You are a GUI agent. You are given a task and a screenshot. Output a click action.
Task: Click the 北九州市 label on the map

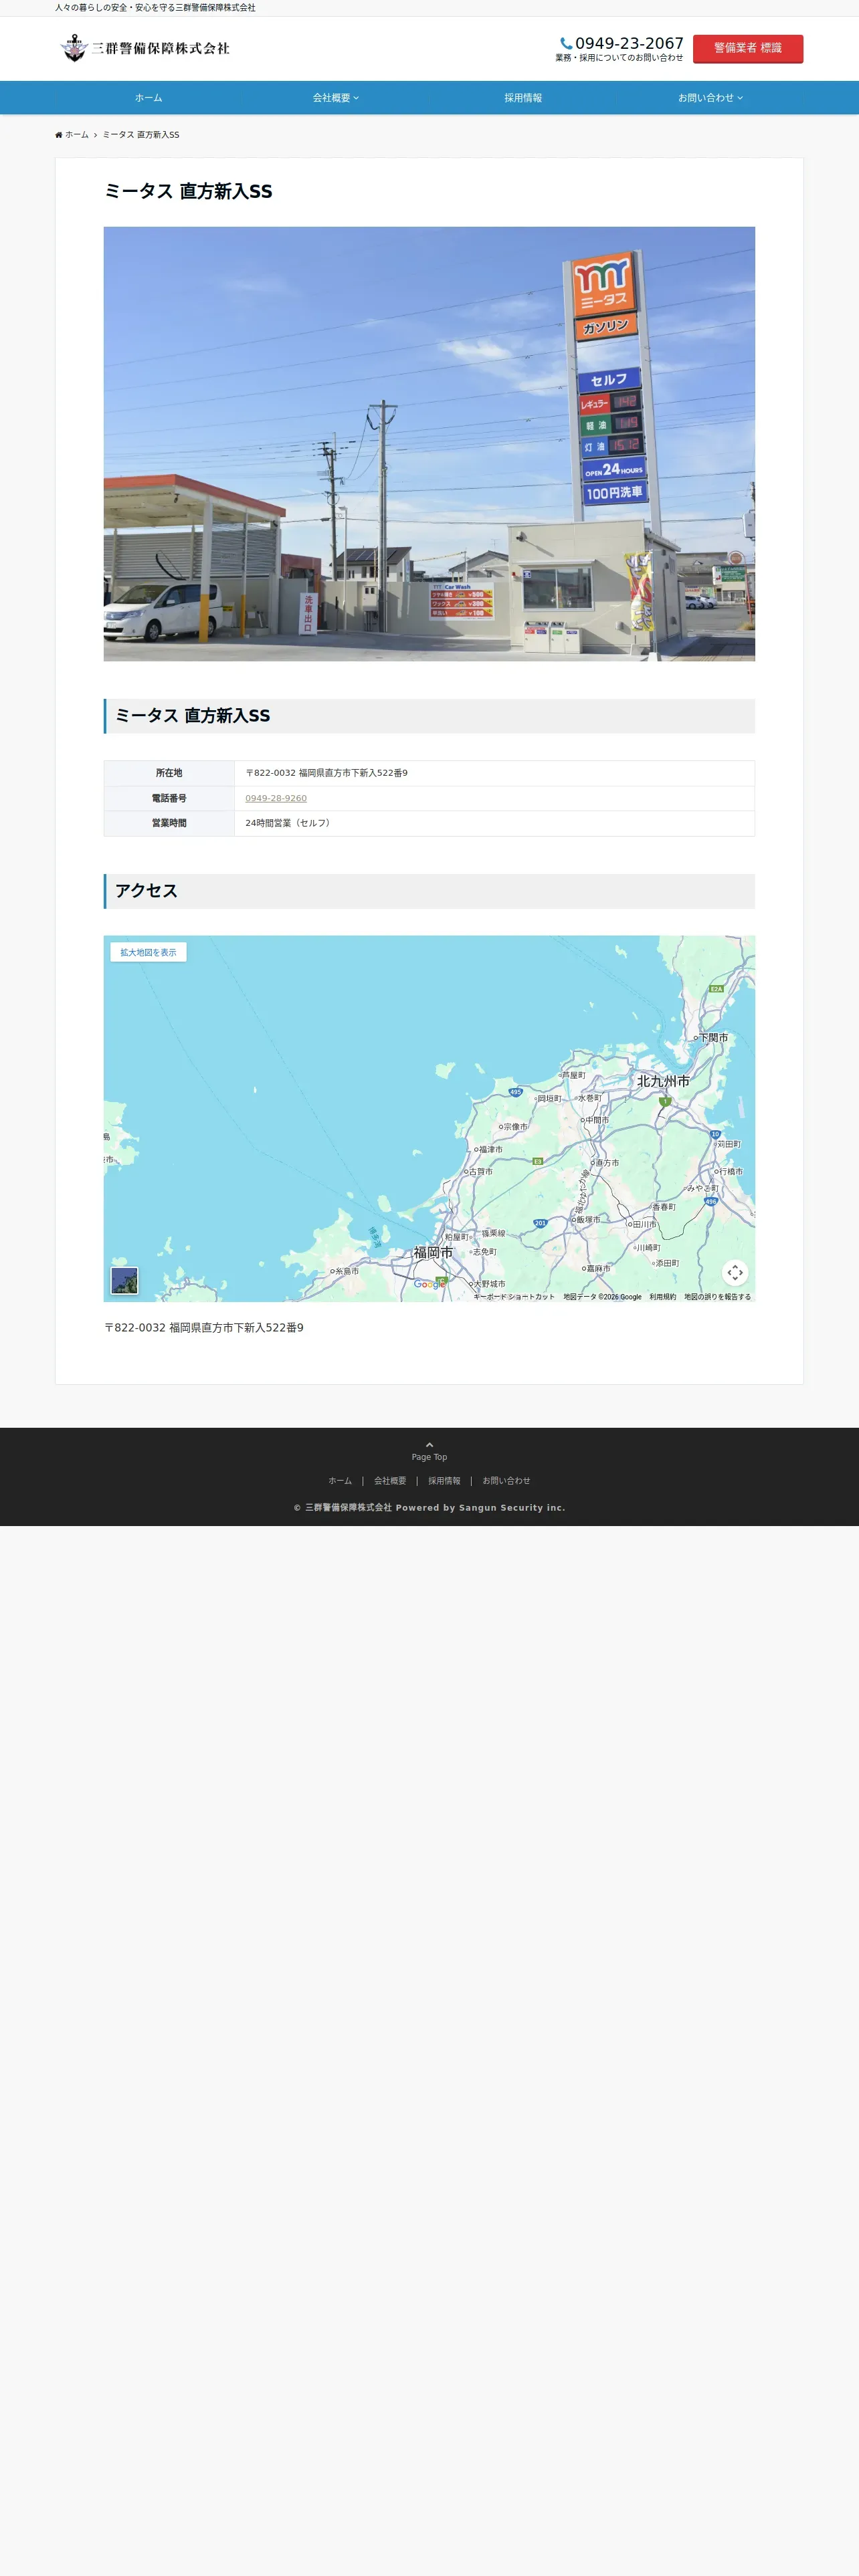click(663, 1081)
